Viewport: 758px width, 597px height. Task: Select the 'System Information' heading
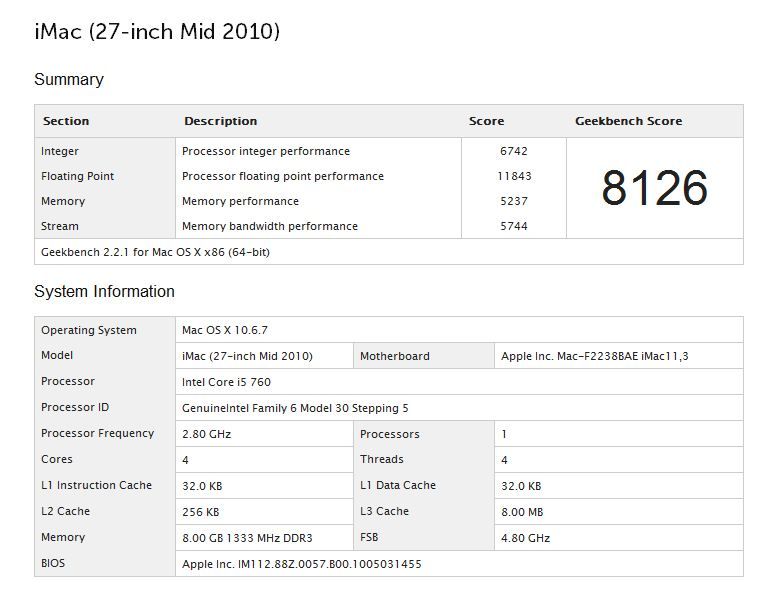tap(104, 291)
